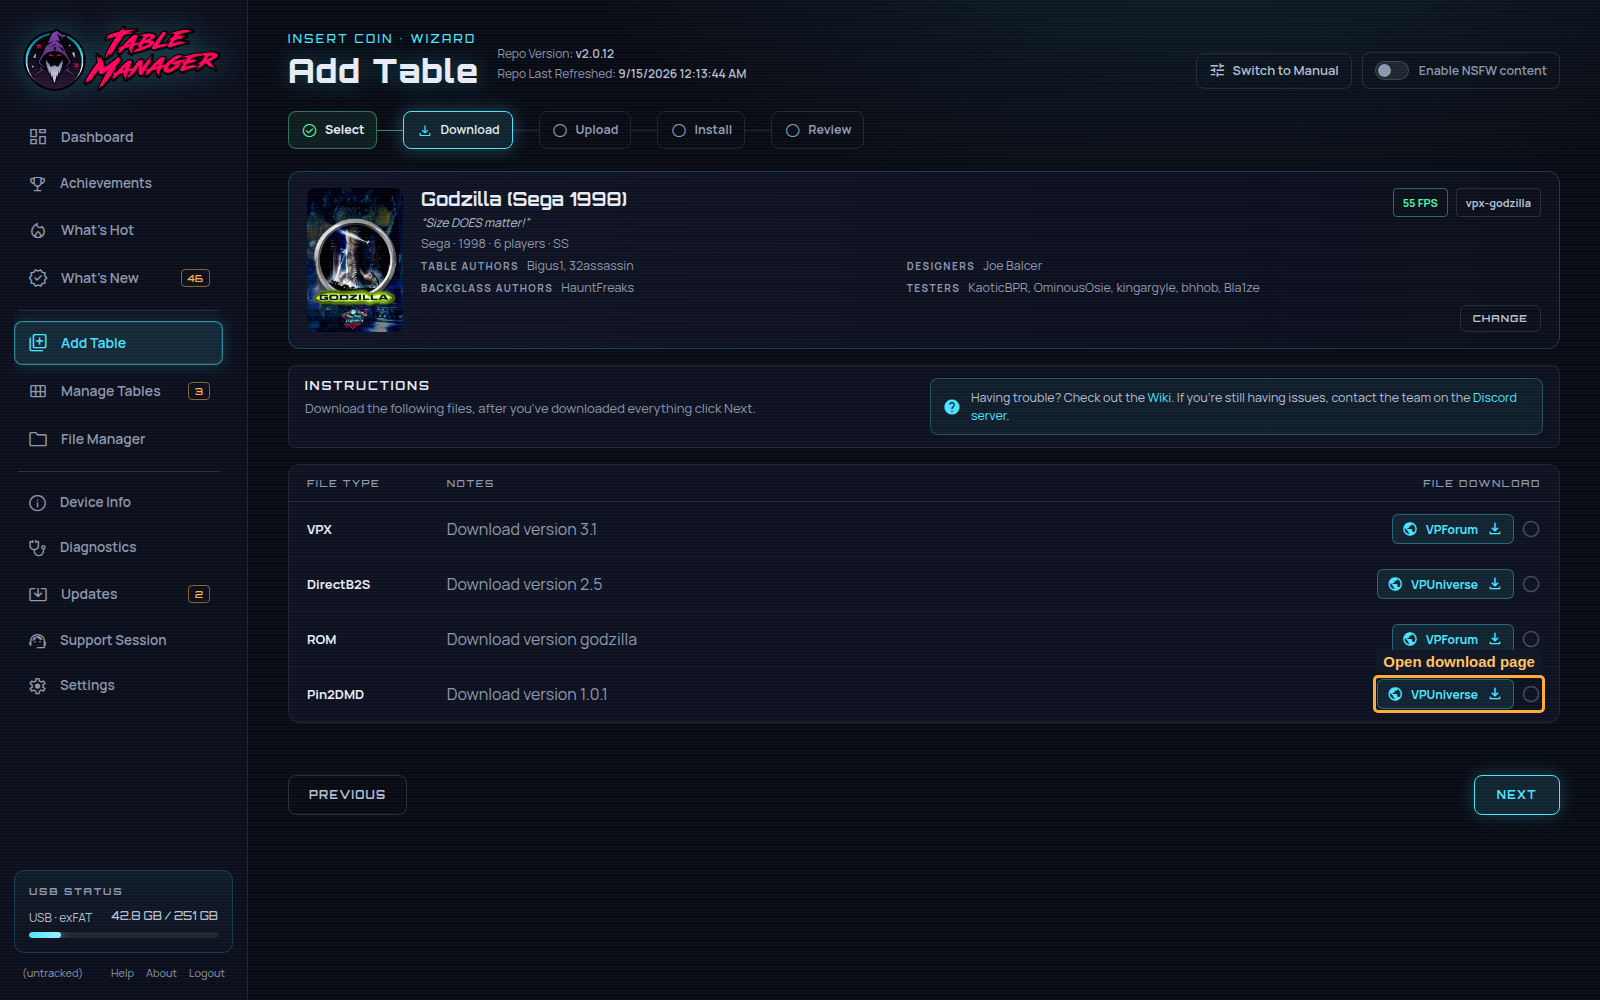Image resolution: width=1600 pixels, height=1000 pixels.
Task: Click the vpx-godzilla tag
Action: coord(1498,203)
